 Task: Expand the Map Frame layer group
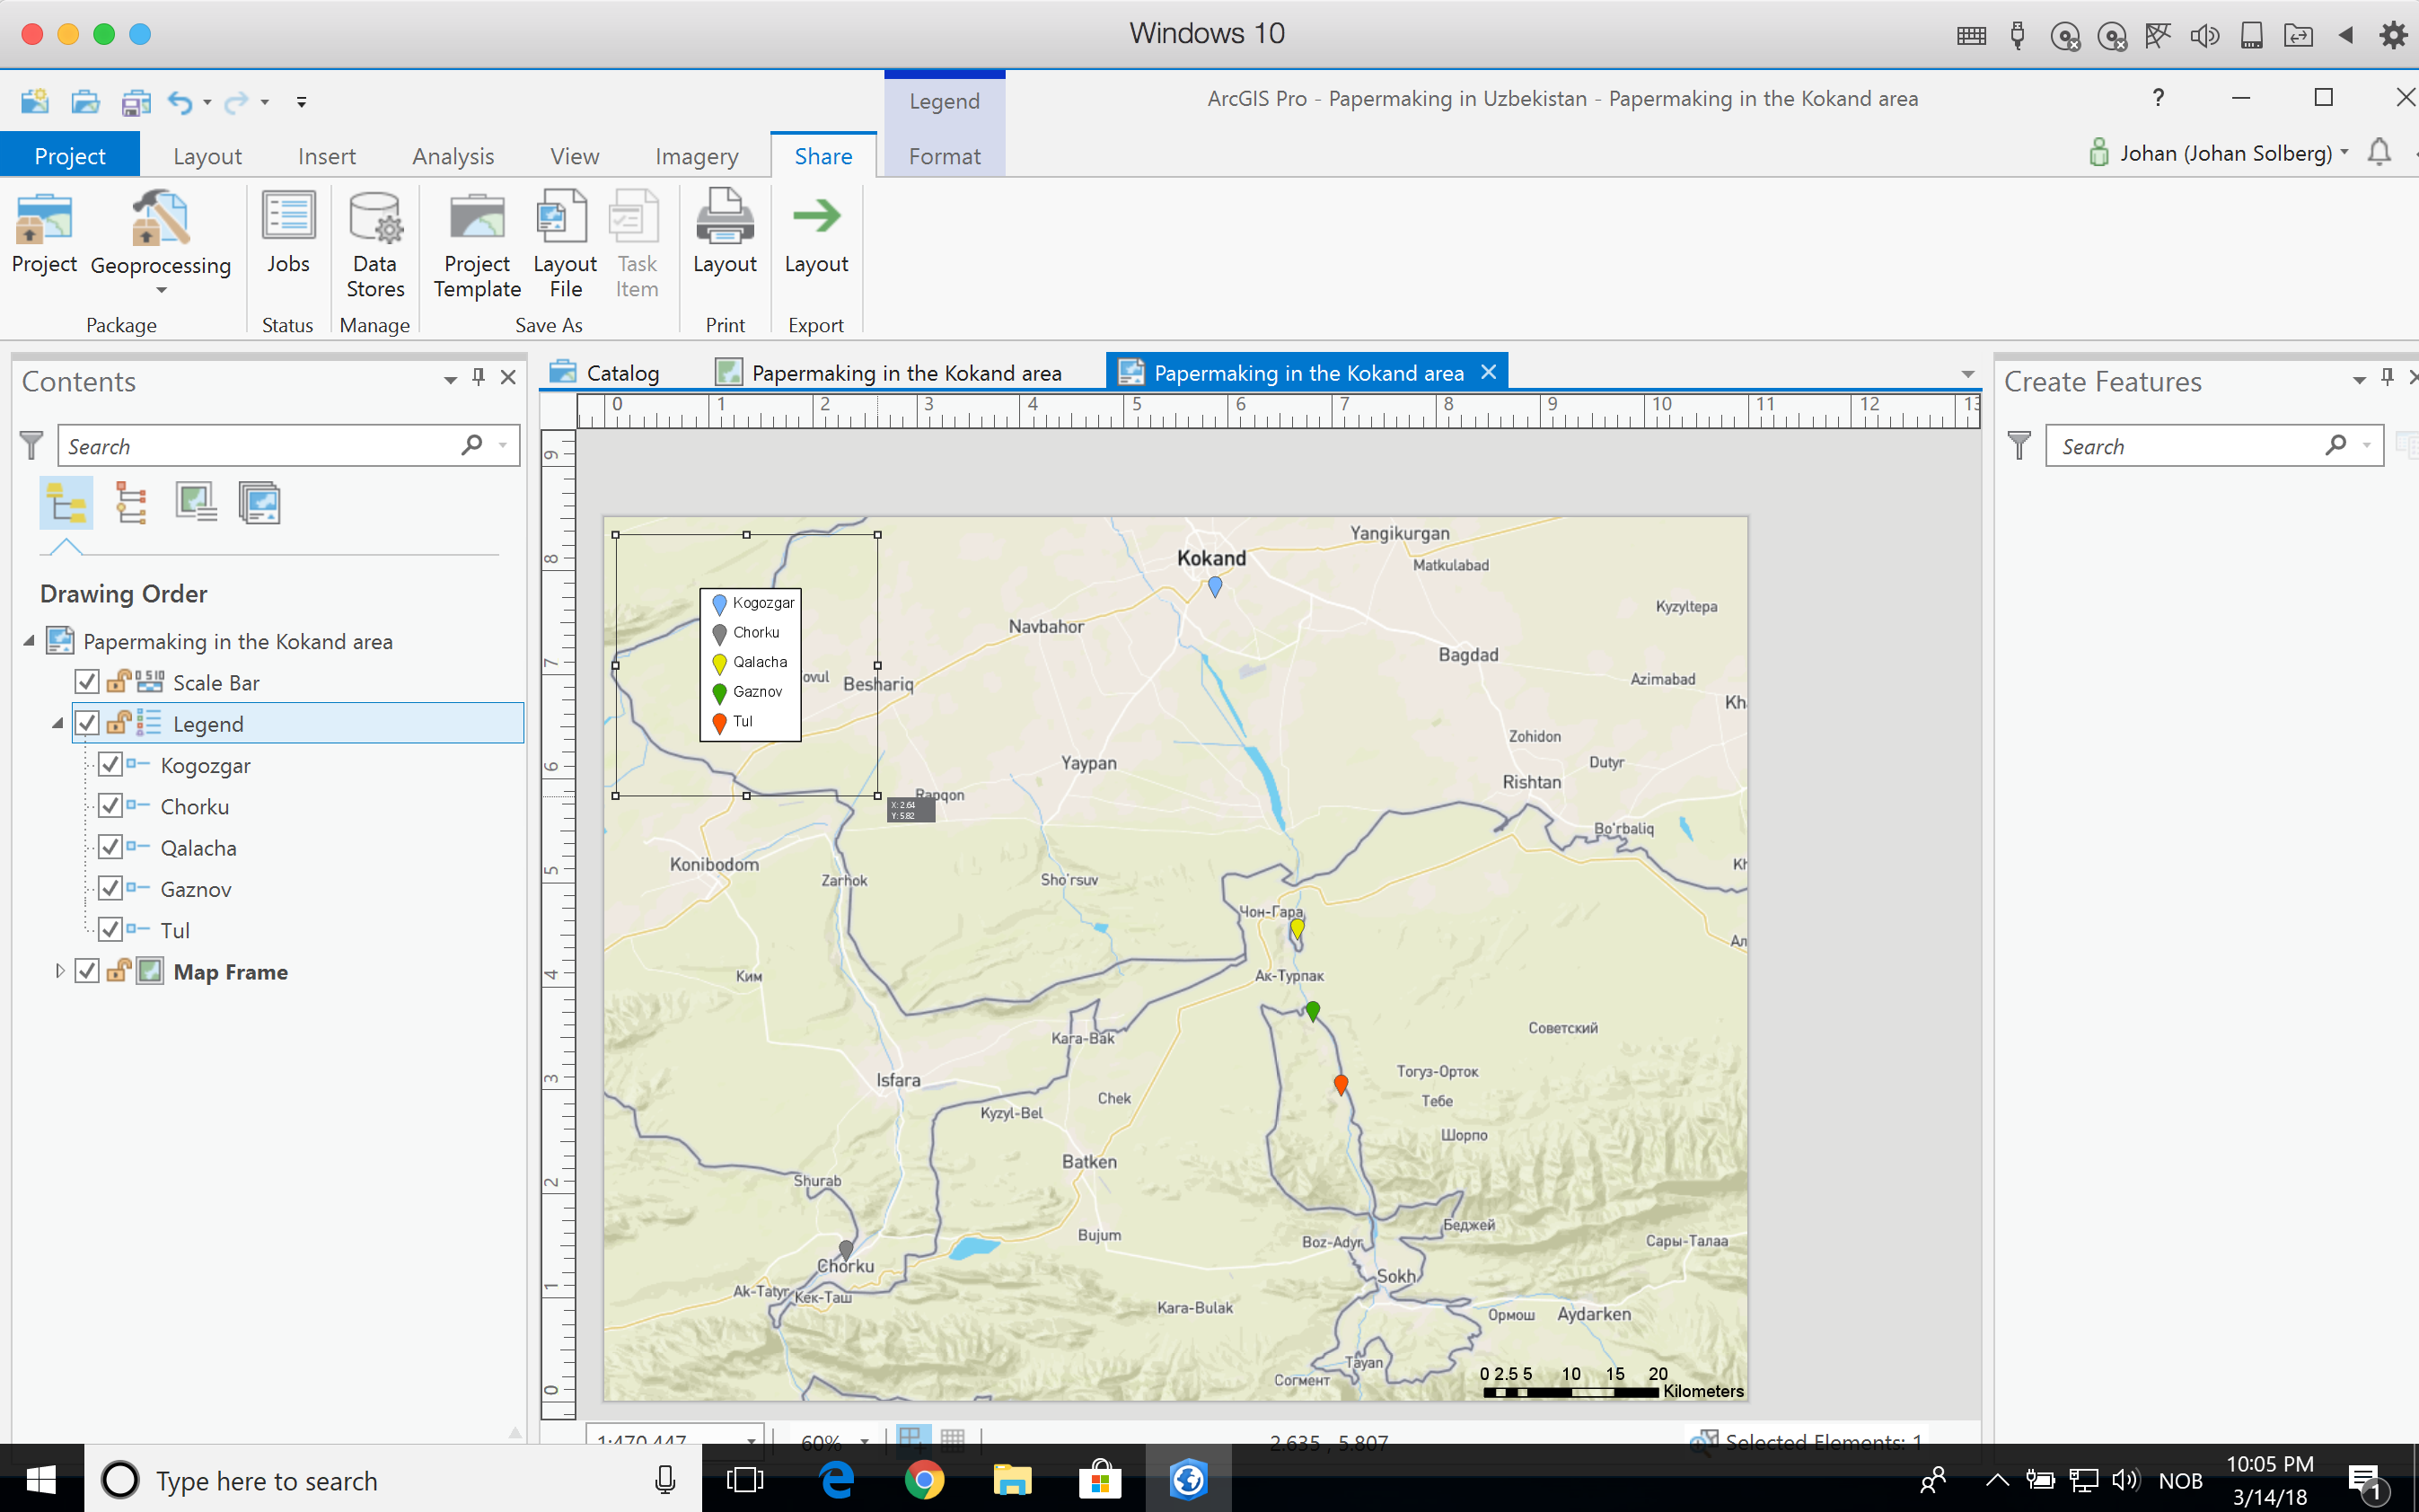pos(57,972)
